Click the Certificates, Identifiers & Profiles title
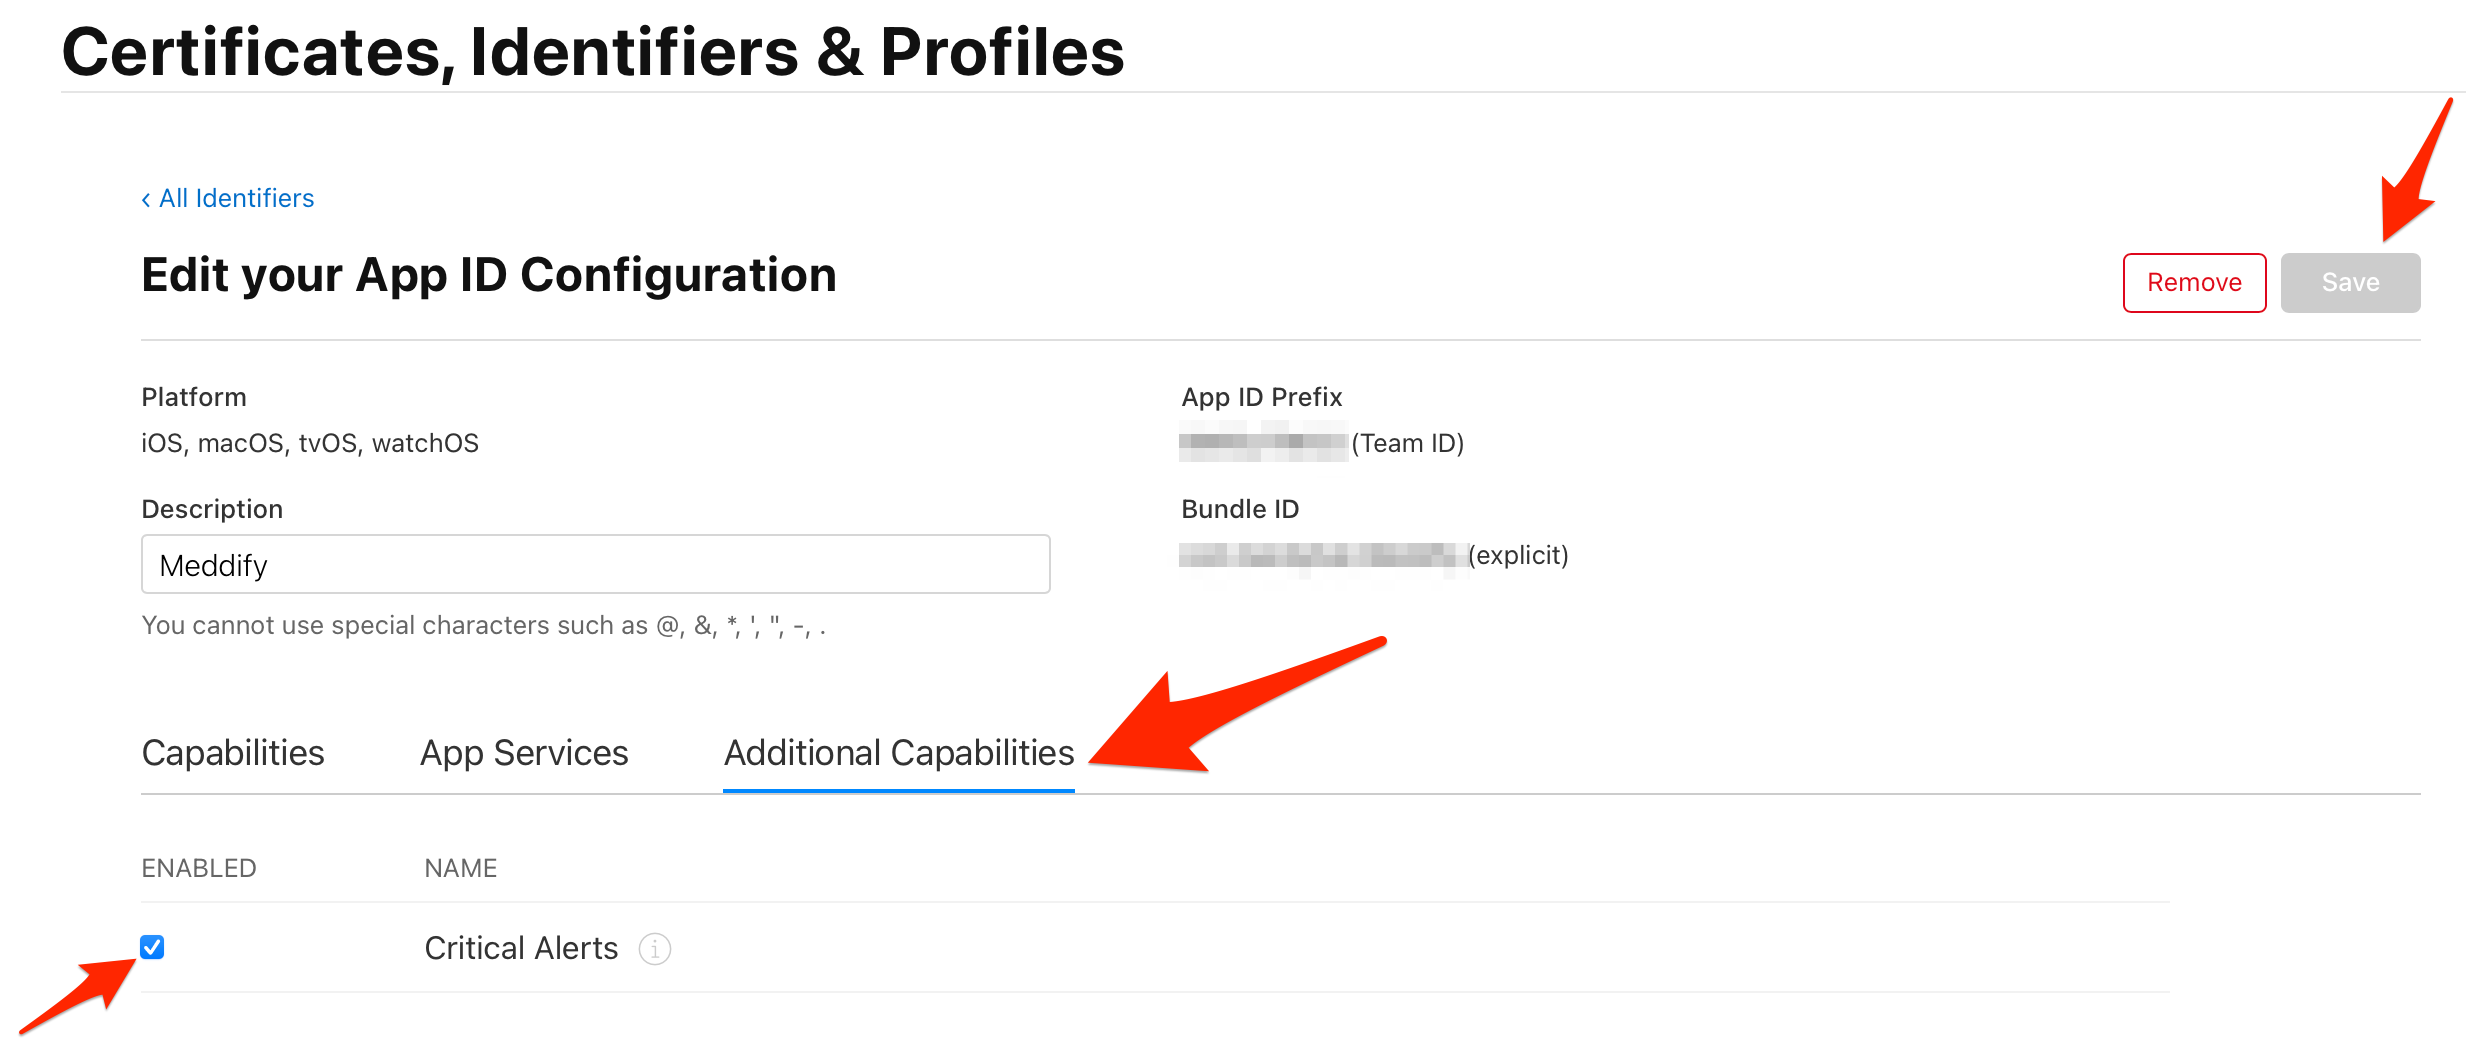The height and width of the screenshot is (1050, 2466). click(592, 52)
